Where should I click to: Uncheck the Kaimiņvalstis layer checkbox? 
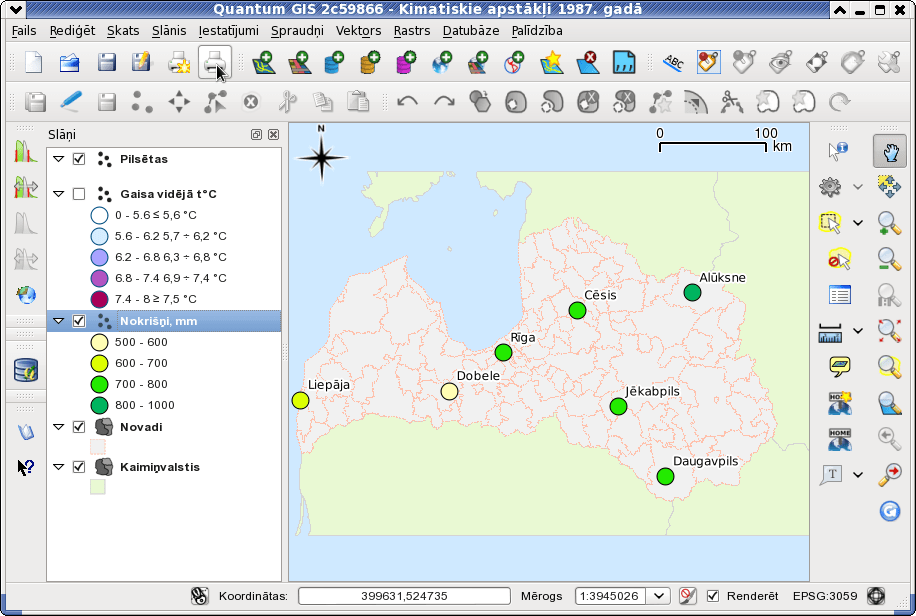pyautogui.click(x=79, y=467)
